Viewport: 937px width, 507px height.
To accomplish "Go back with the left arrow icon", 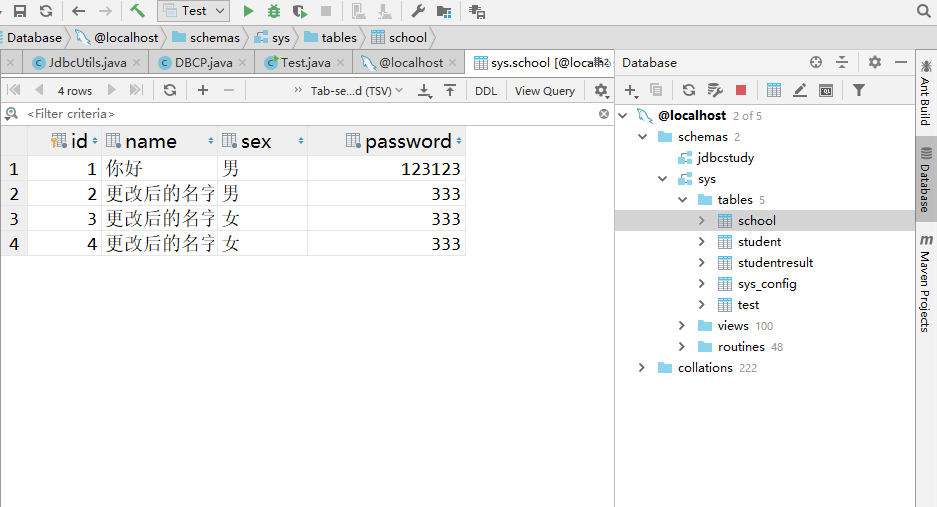I will 78,11.
